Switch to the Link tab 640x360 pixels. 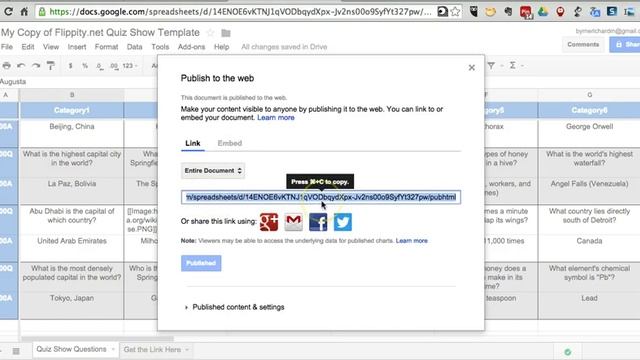(x=193, y=143)
